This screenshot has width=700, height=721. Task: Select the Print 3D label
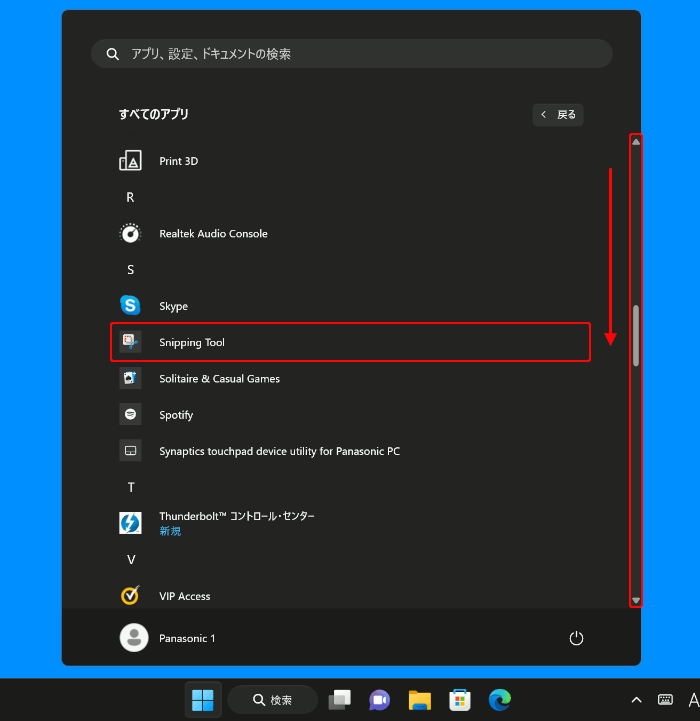(178, 161)
